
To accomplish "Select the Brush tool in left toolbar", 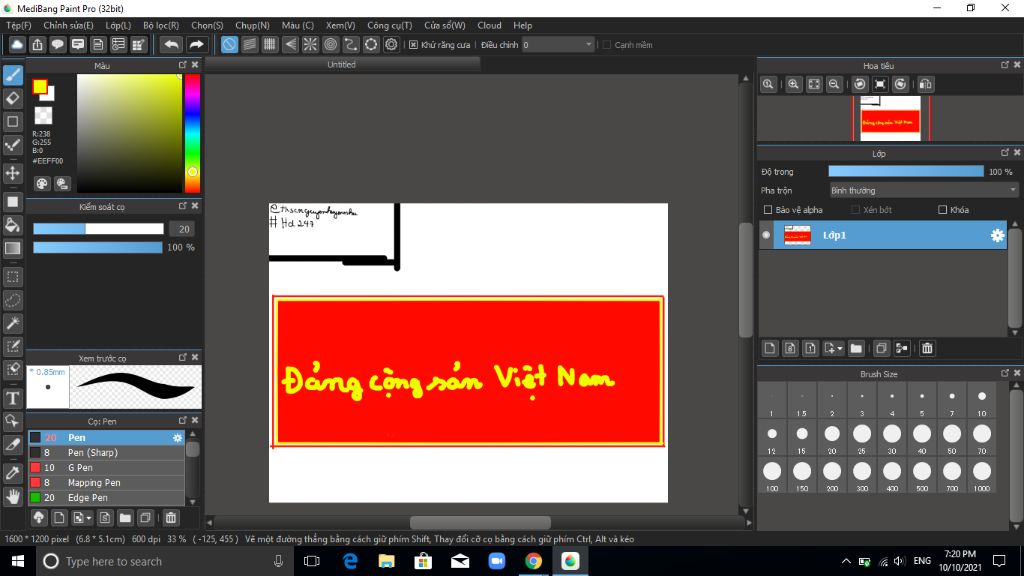I will (12, 75).
